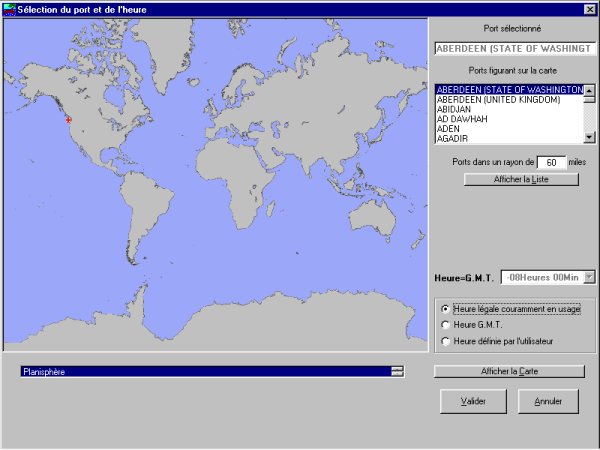
Task: Select AD DAWHAH in the port list
Action: click(x=510, y=119)
